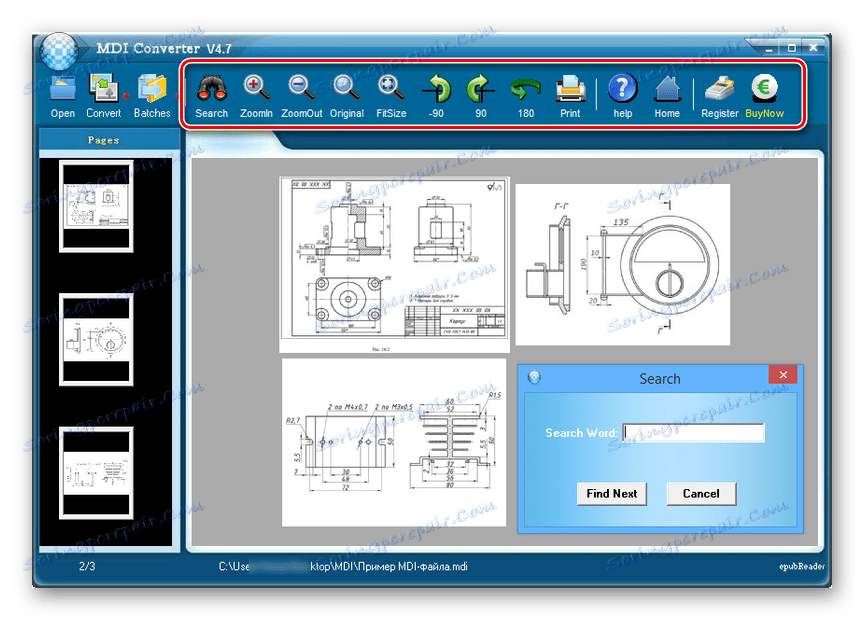Click the MDI file path in status bar
The width and height of the screenshot is (864, 620).
coord(343,567)
